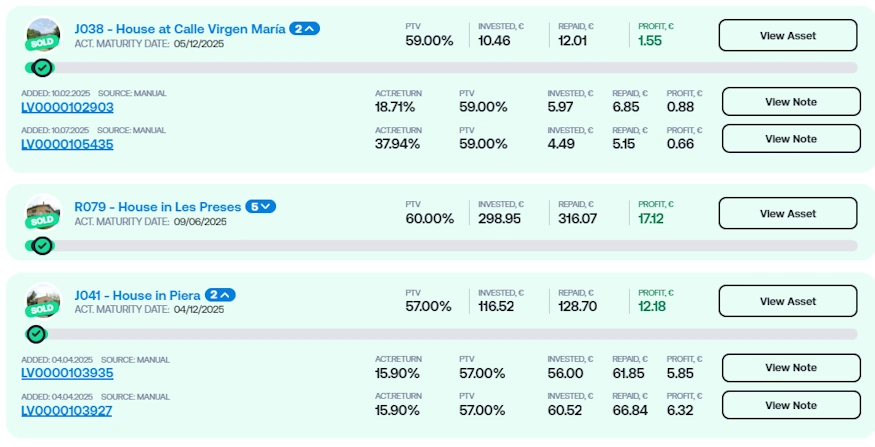Open note link LV0000103935
The height and width of the screenshot is (447, 875).
tap(67, 373)
